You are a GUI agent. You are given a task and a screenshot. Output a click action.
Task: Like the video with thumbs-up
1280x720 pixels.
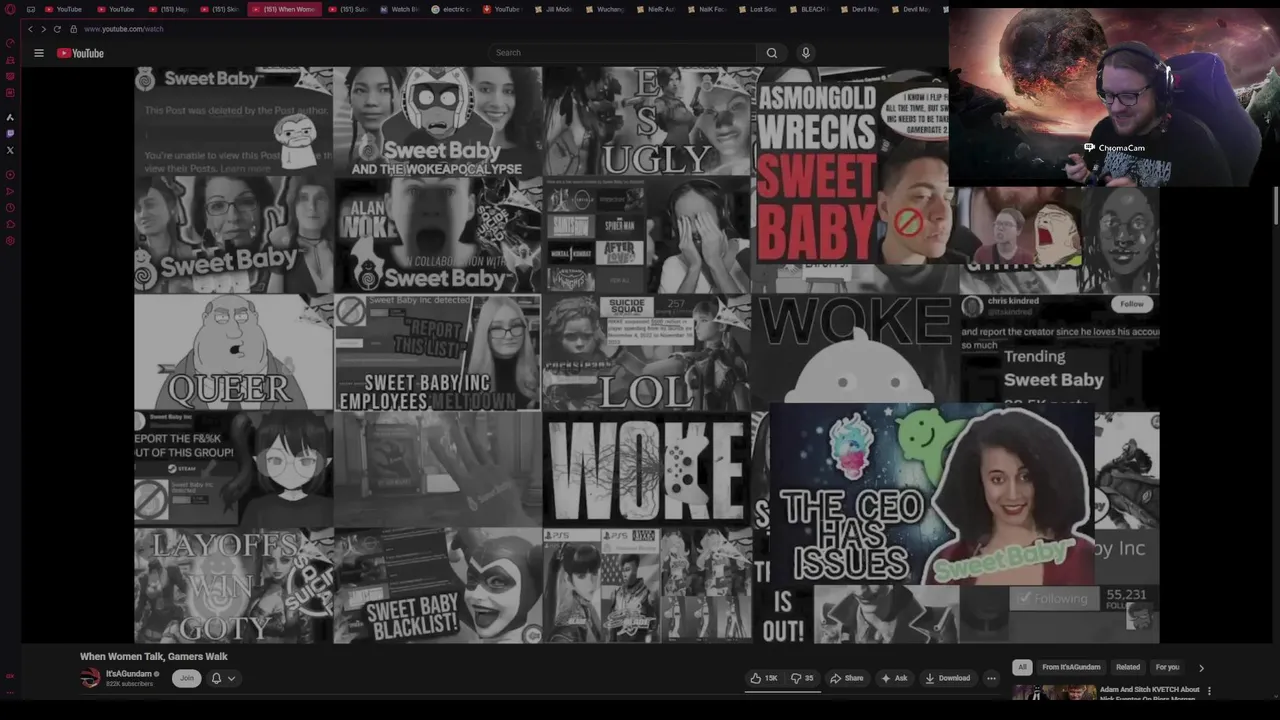764,678
